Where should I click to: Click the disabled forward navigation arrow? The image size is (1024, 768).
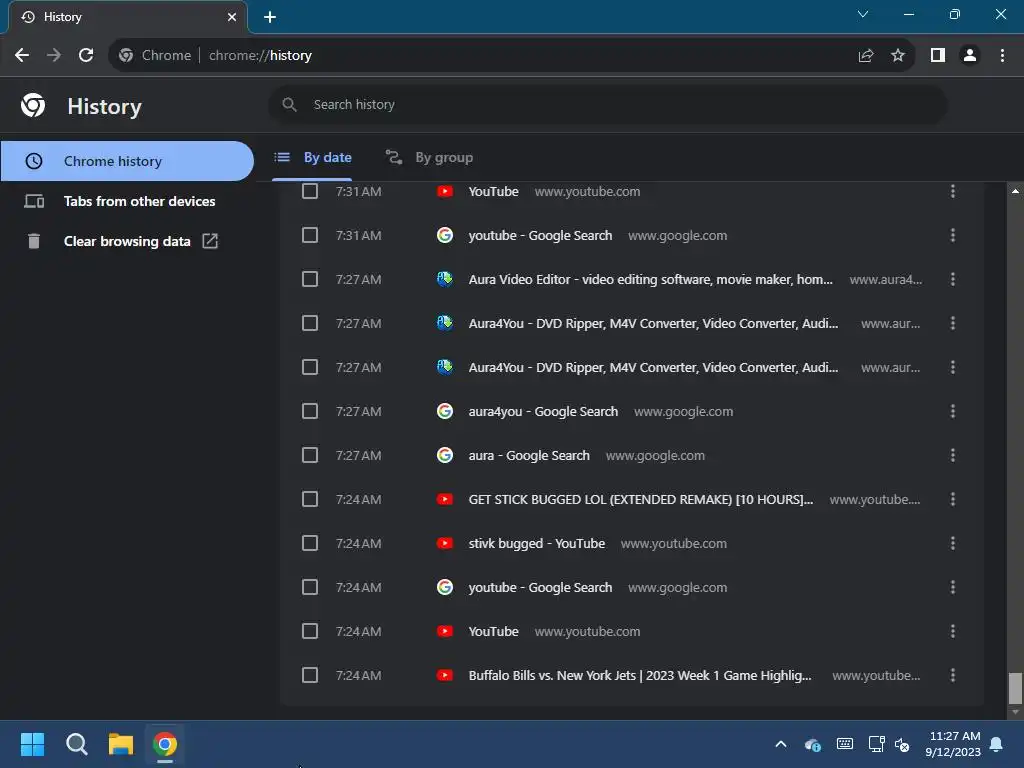click(54, 56)
